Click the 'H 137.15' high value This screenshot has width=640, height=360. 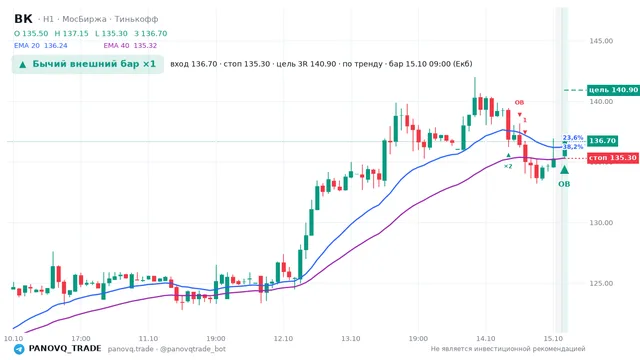pyautogui.click(x=71, y=33)
